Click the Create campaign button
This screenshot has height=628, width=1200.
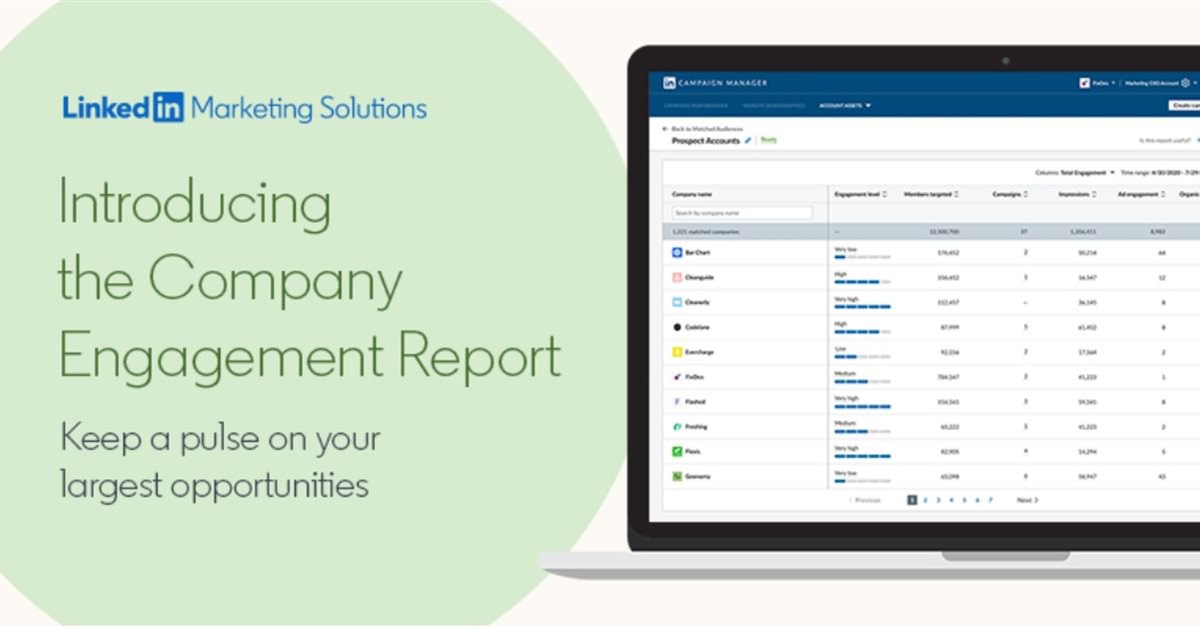(1184, 105)
